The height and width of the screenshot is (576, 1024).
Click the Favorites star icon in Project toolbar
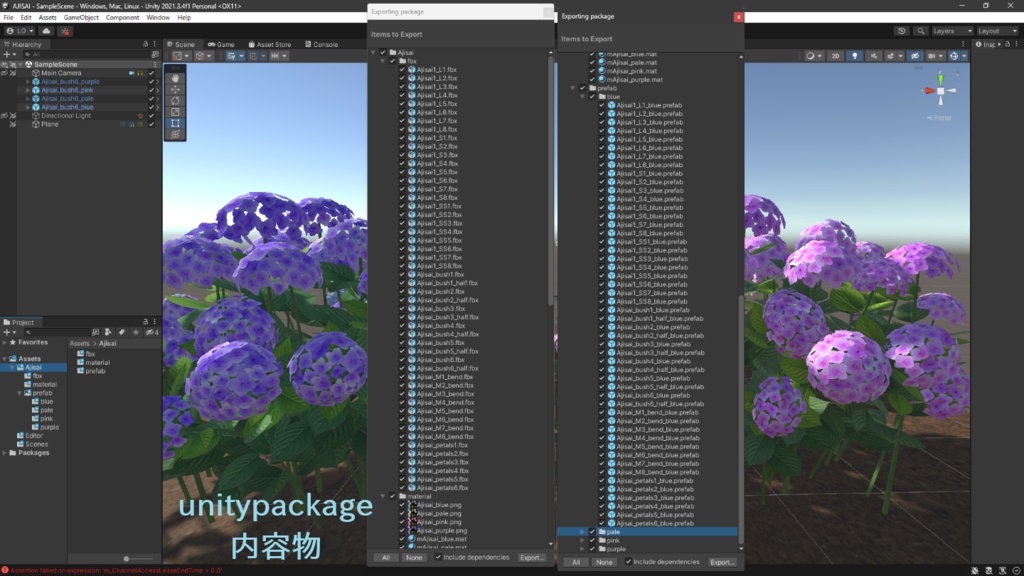pyautogui.click(x=136, y=332)
